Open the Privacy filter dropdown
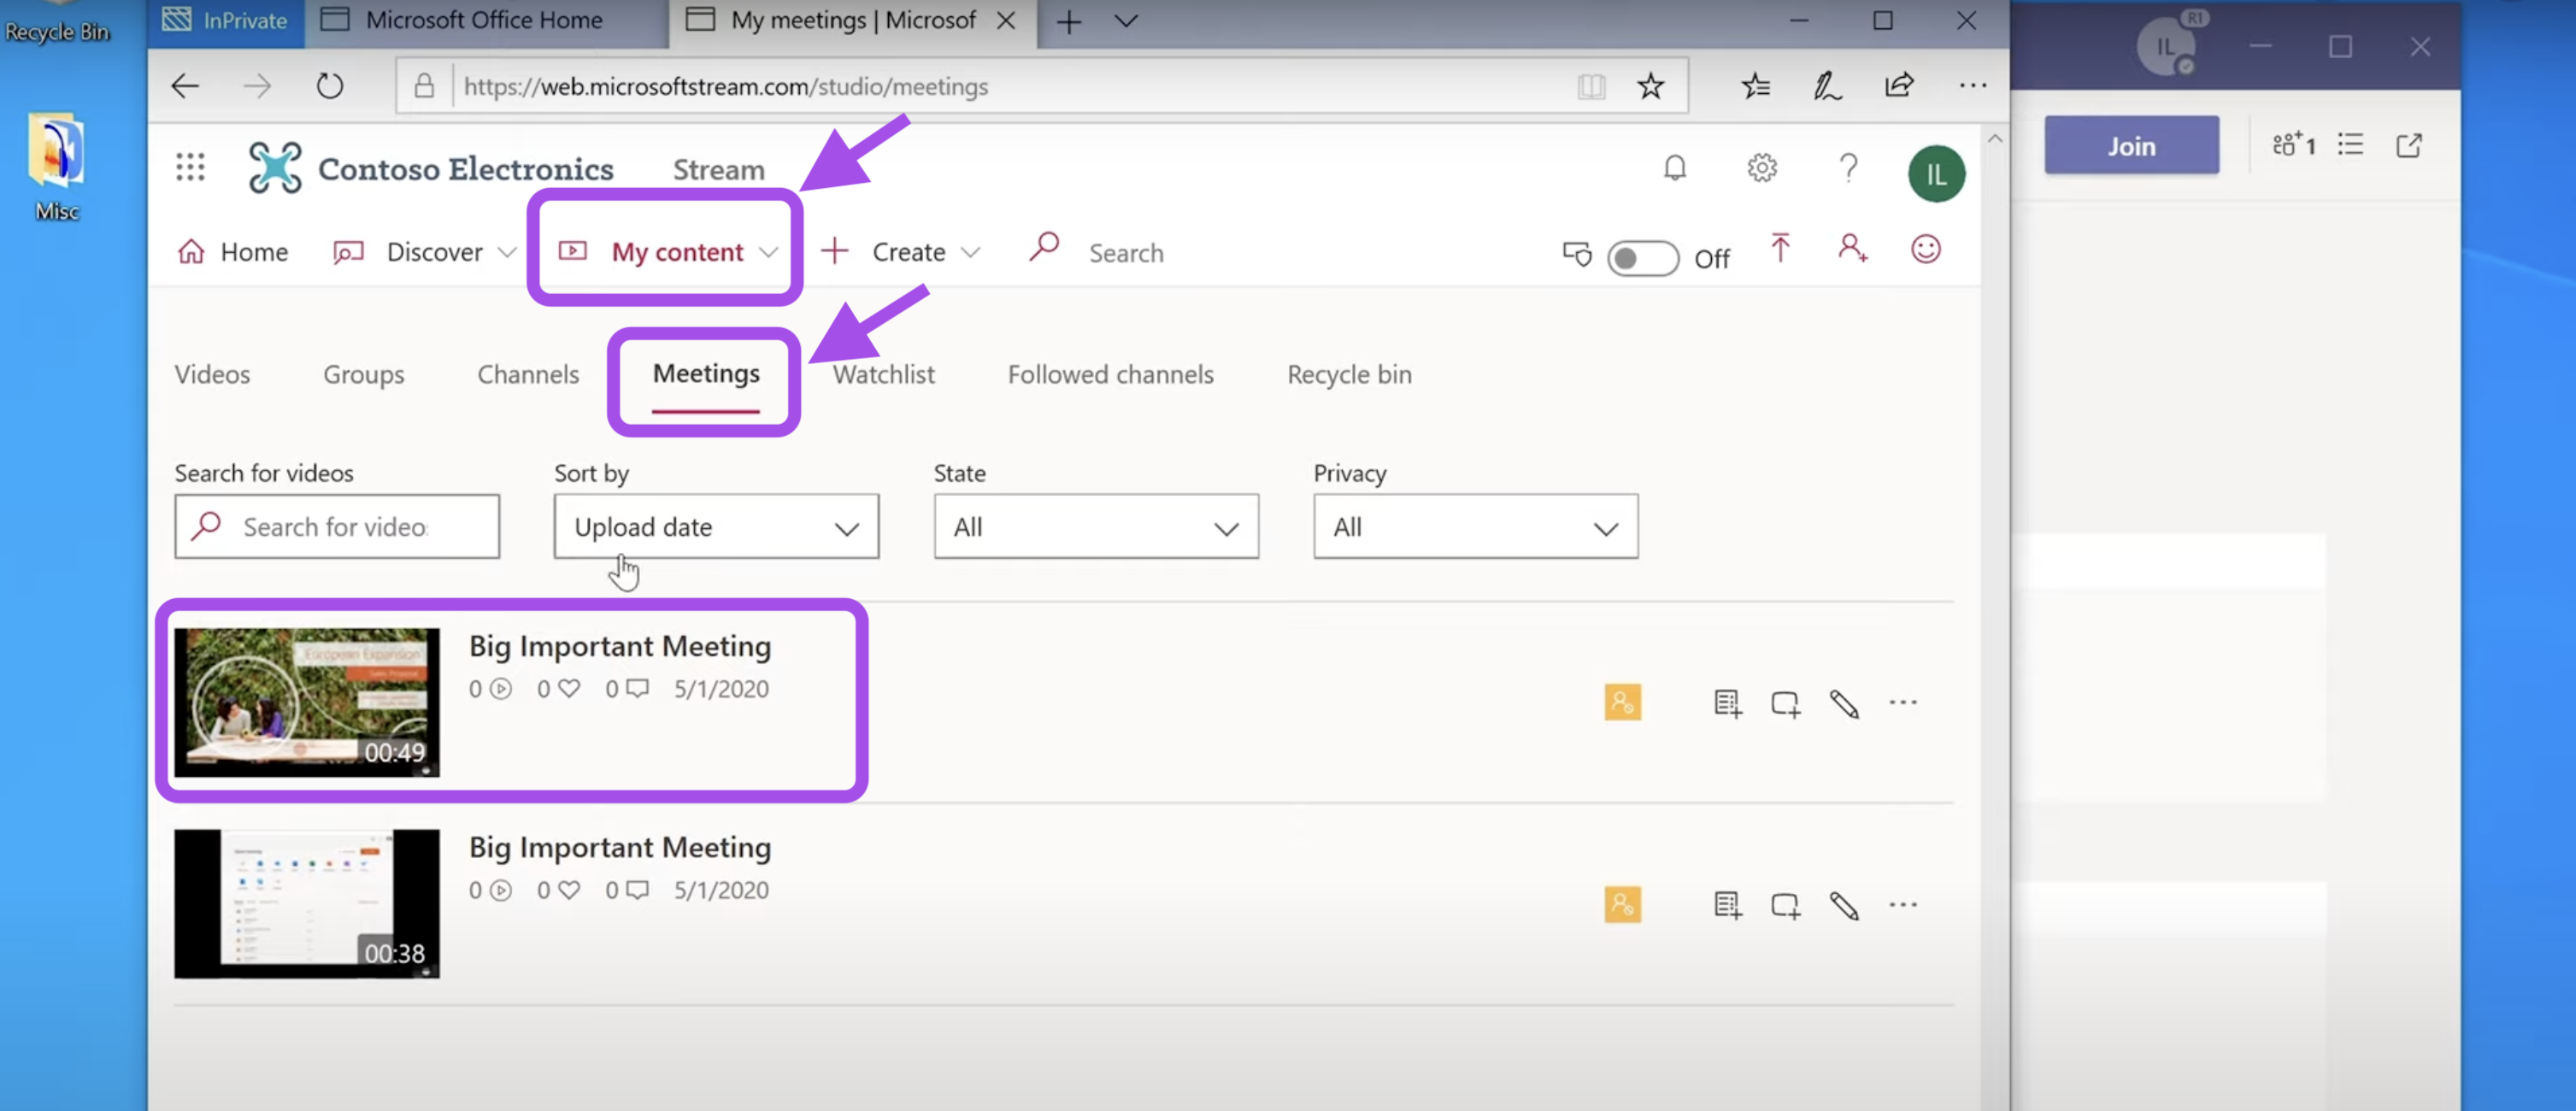Viewport: 2576px width, 1111px height. coord(1475,527)
